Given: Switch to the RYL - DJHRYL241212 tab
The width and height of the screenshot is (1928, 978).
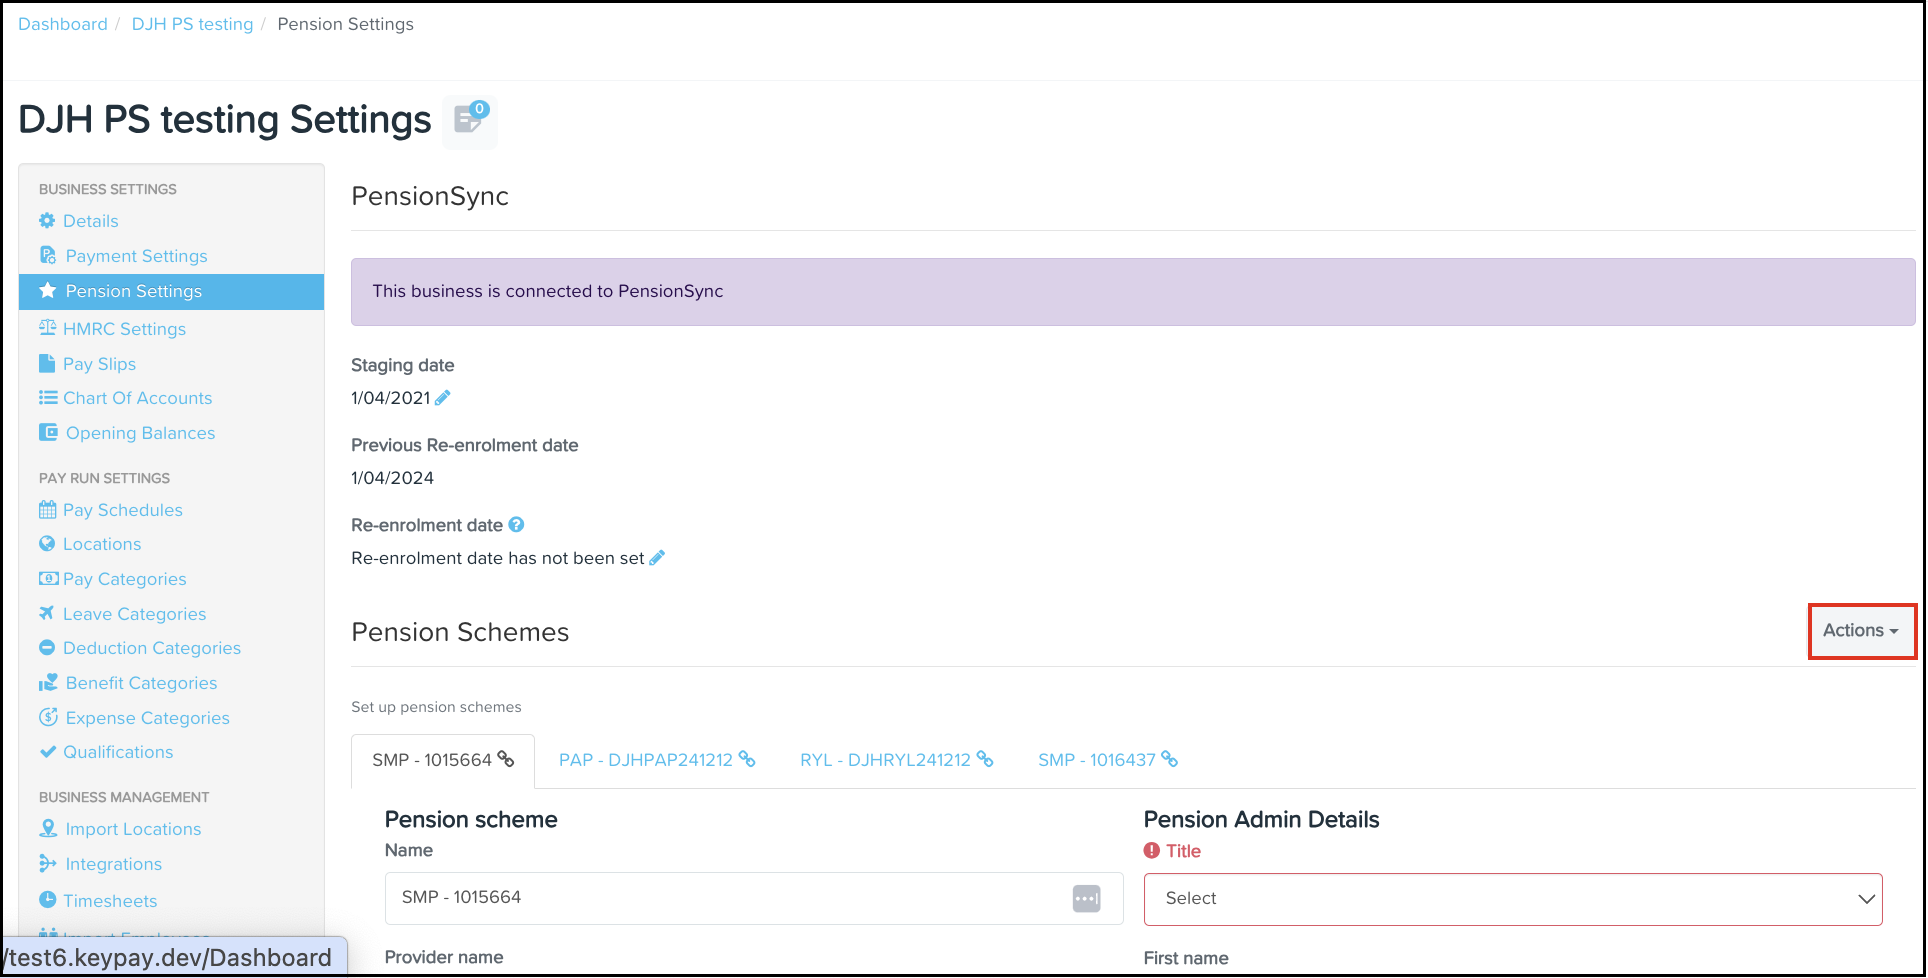Looking at the screenshot, I should click(885, 760).
